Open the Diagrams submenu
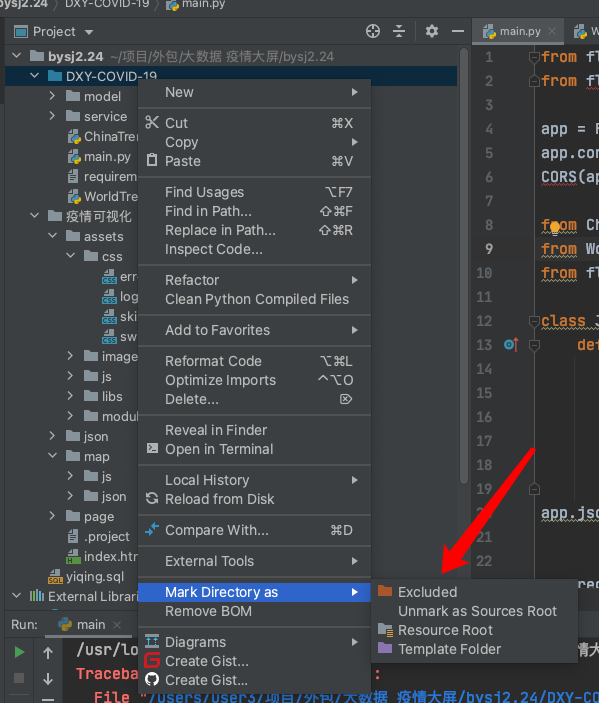Screen dimensions: 599x703 click(254, 642)
